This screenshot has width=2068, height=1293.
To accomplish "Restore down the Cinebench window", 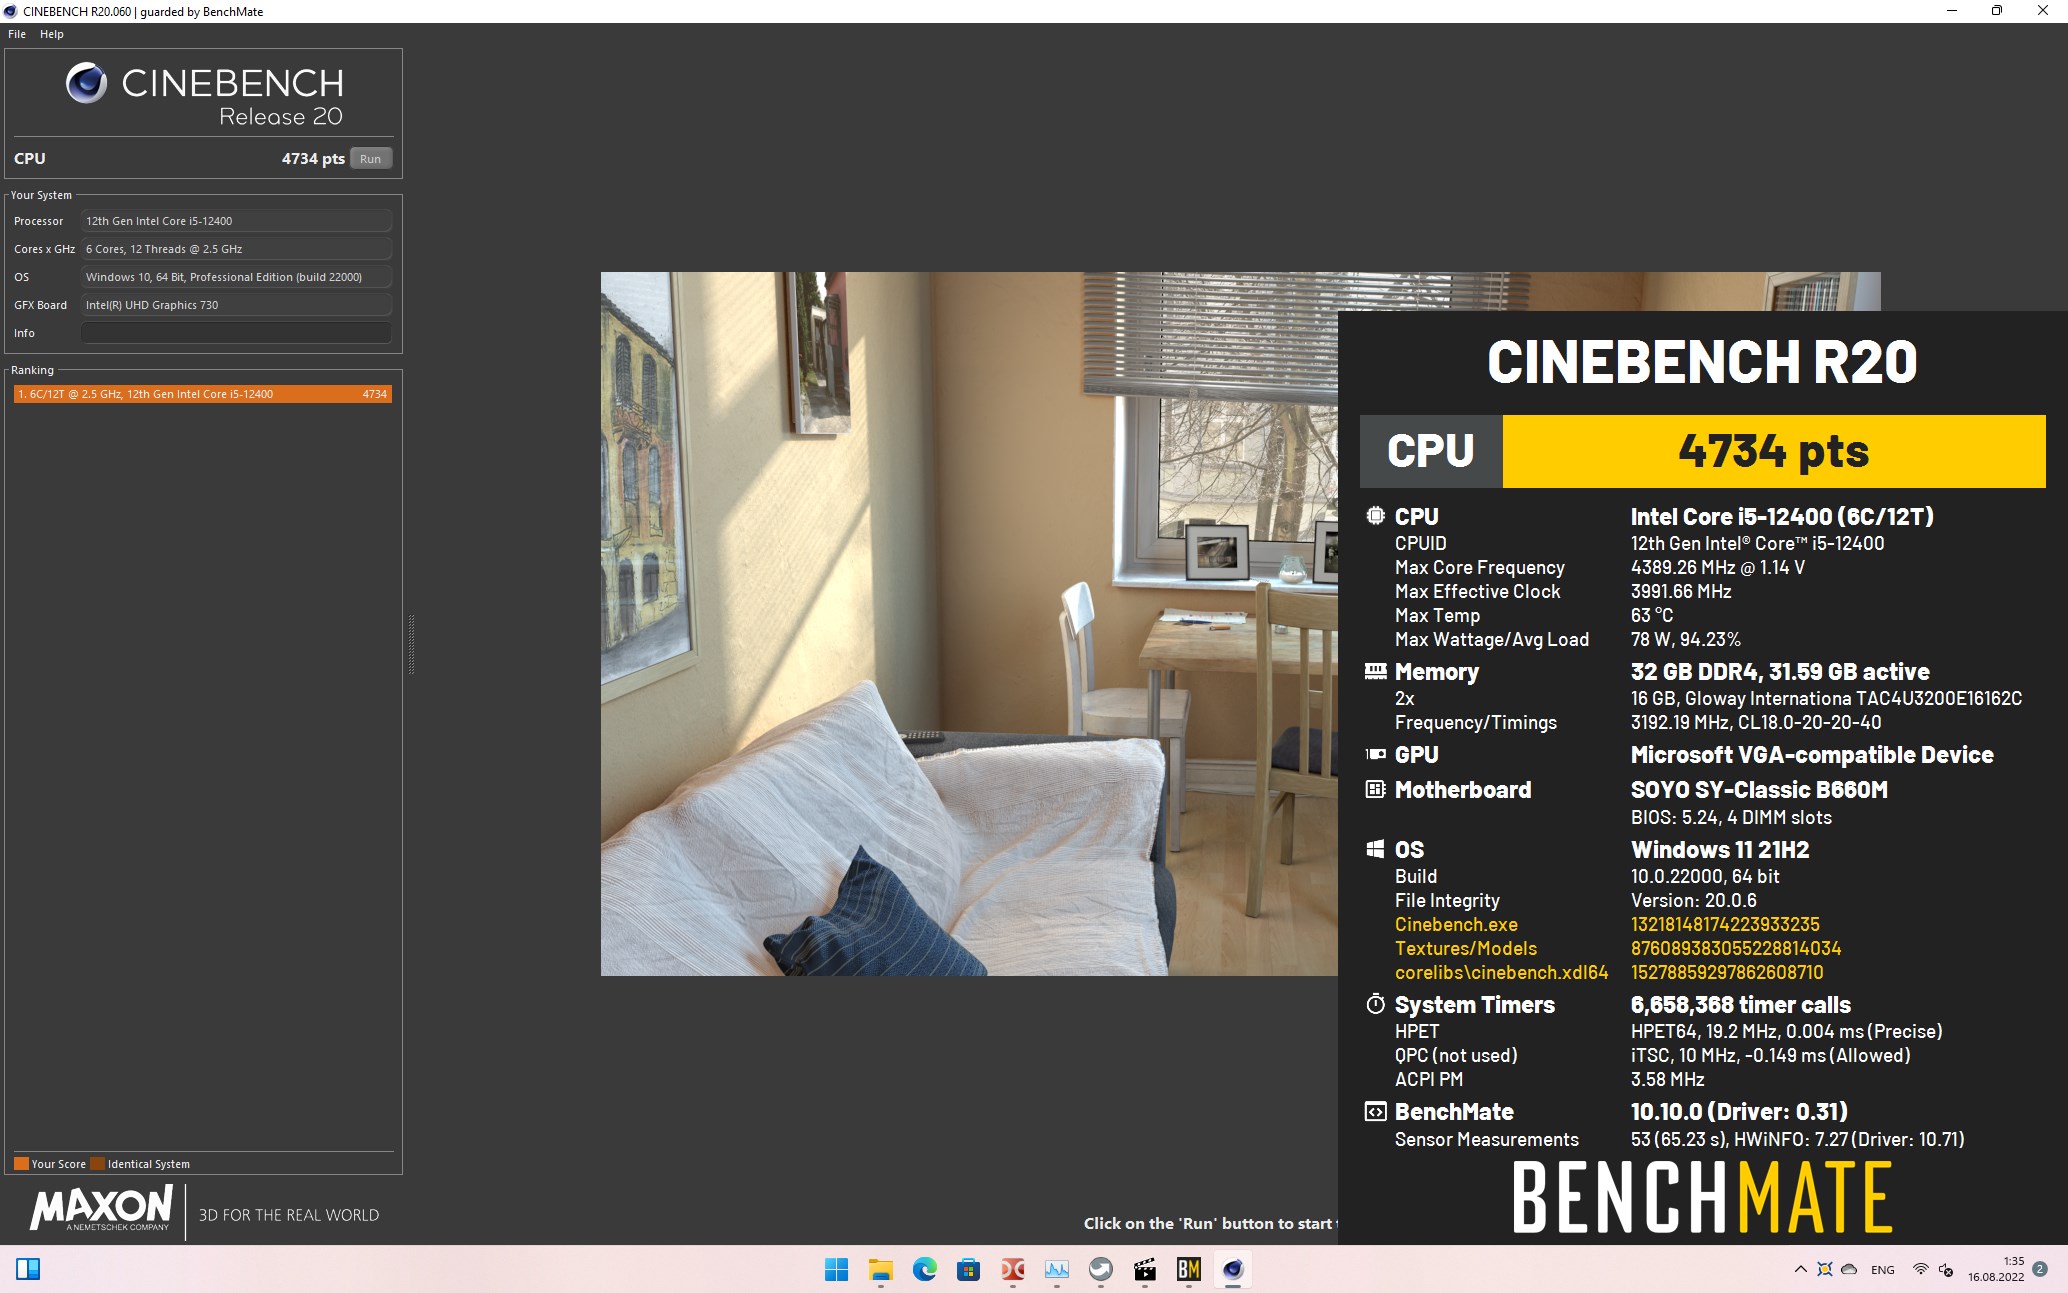I will click(1996, 11).
